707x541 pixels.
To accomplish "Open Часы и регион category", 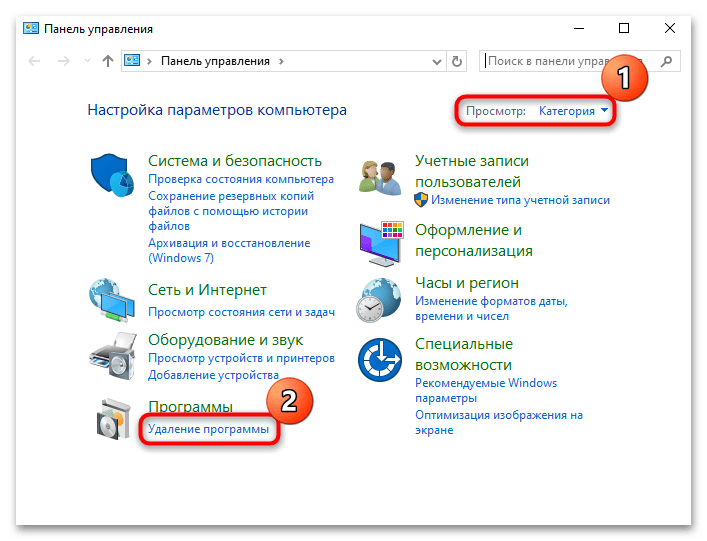I will (467, 283).
